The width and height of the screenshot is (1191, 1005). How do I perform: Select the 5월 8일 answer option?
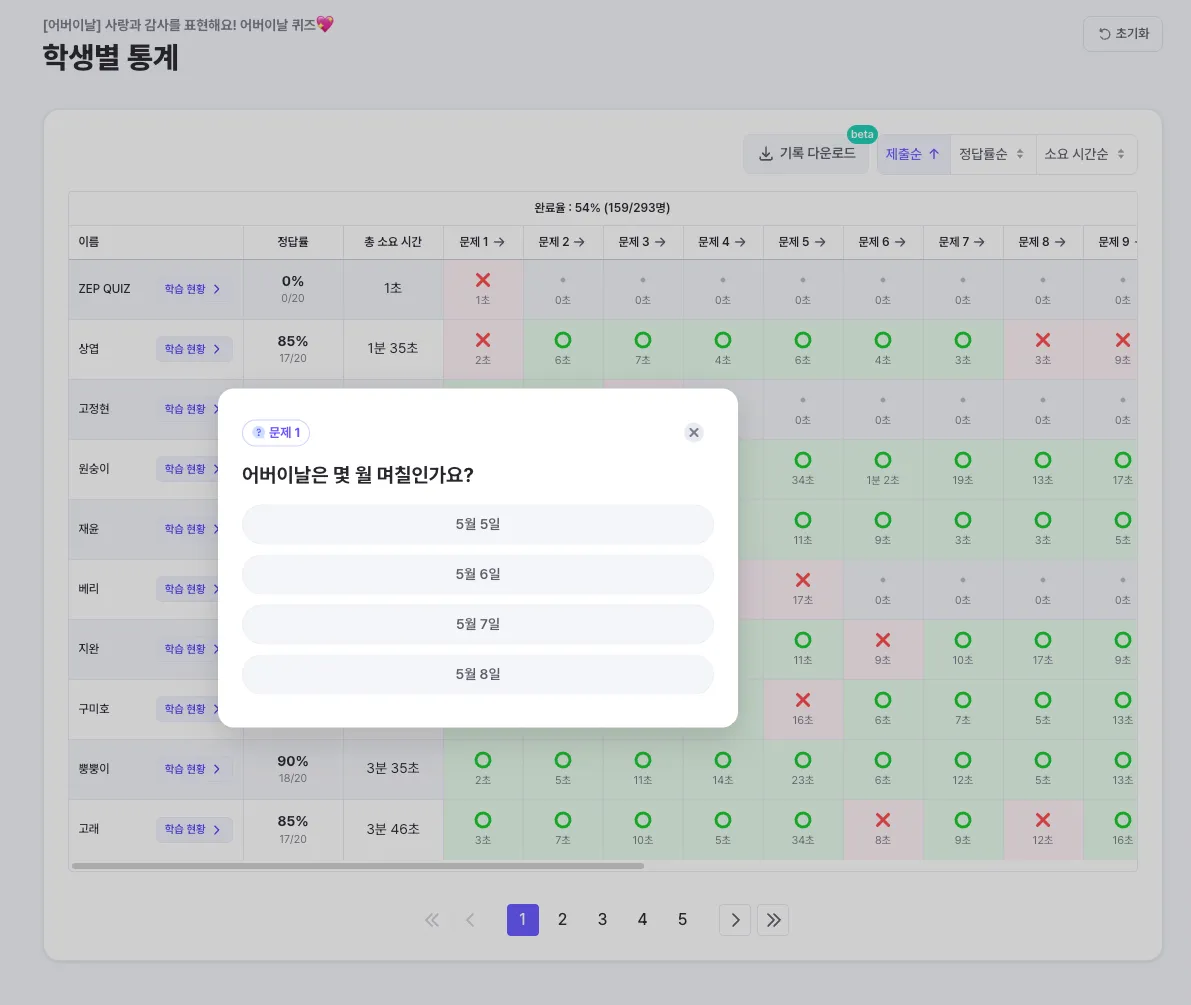click(x=478, y=674)
